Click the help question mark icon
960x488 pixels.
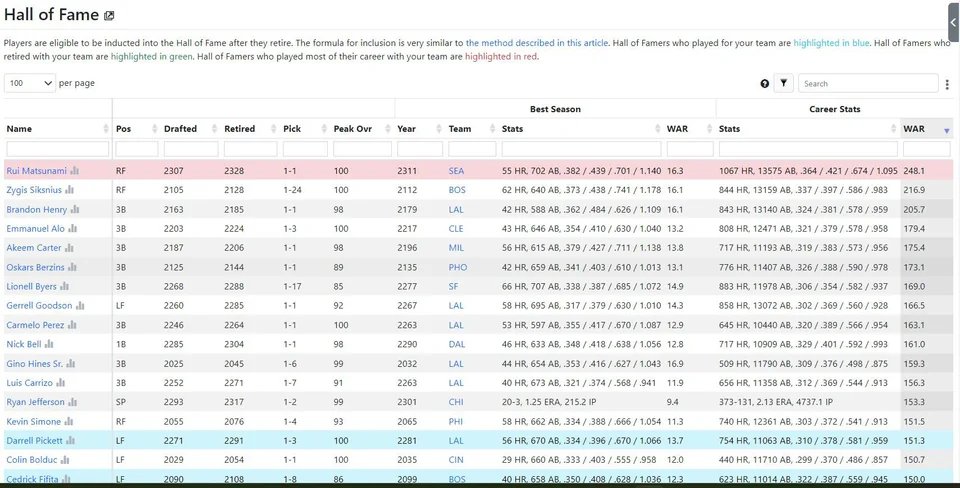(x=765, y=83)
